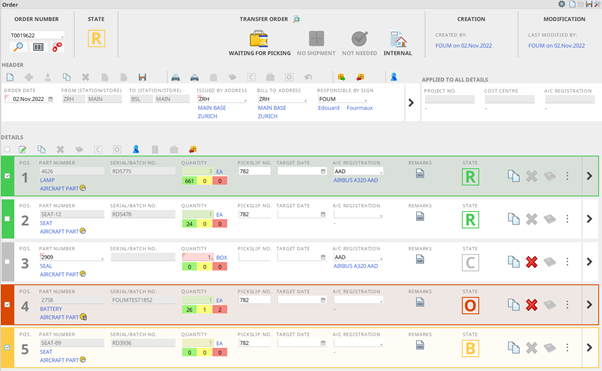Delete position 4 BATTERY with red X

pyautogui.click(x=531, y=305)
